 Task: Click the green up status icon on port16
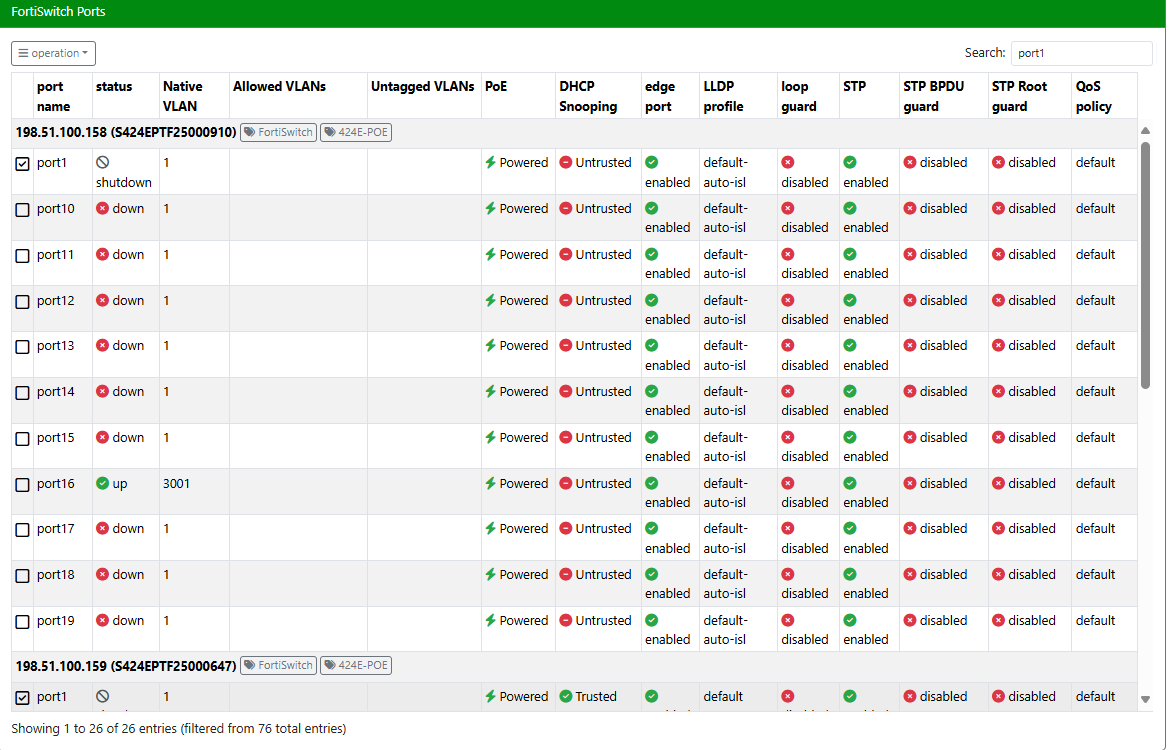tap(102, 484)
